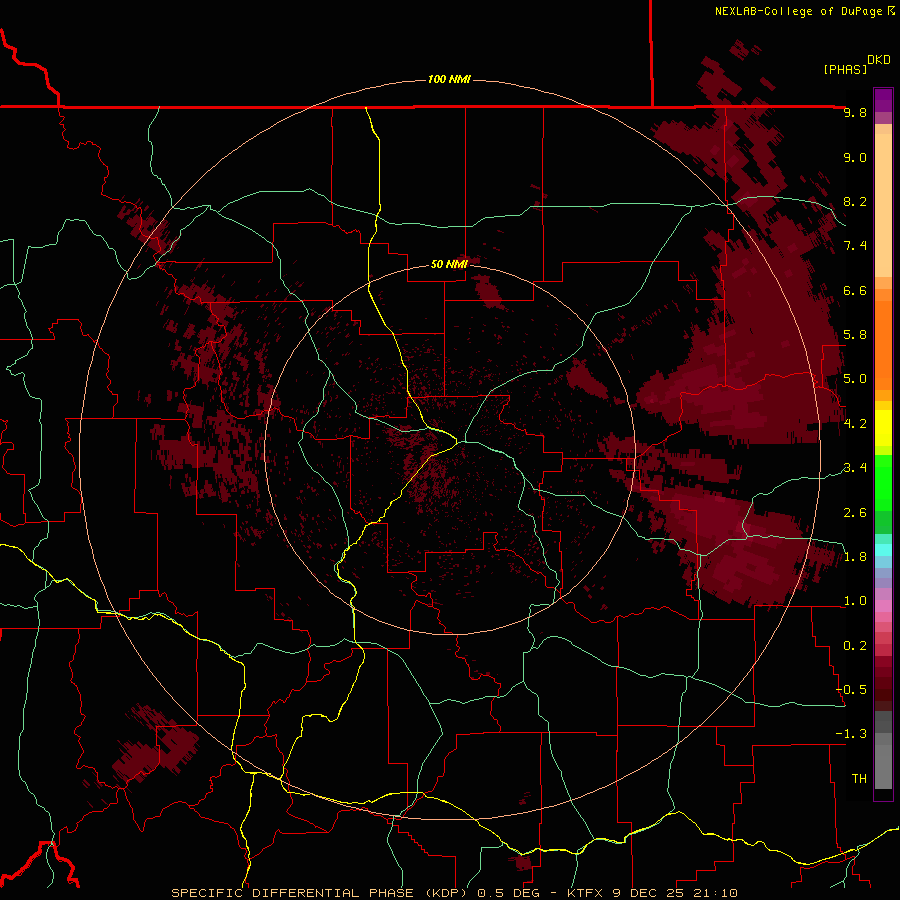The width and height of the screenshot is (900, 900).
Task: Click the purple top segment of color bar
Action: [x=883, y=100]
